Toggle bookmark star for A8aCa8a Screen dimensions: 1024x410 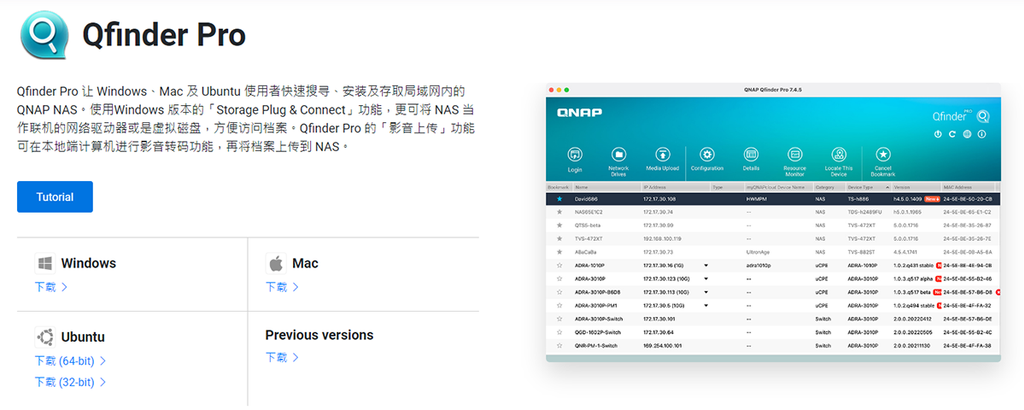coord(559,251)
